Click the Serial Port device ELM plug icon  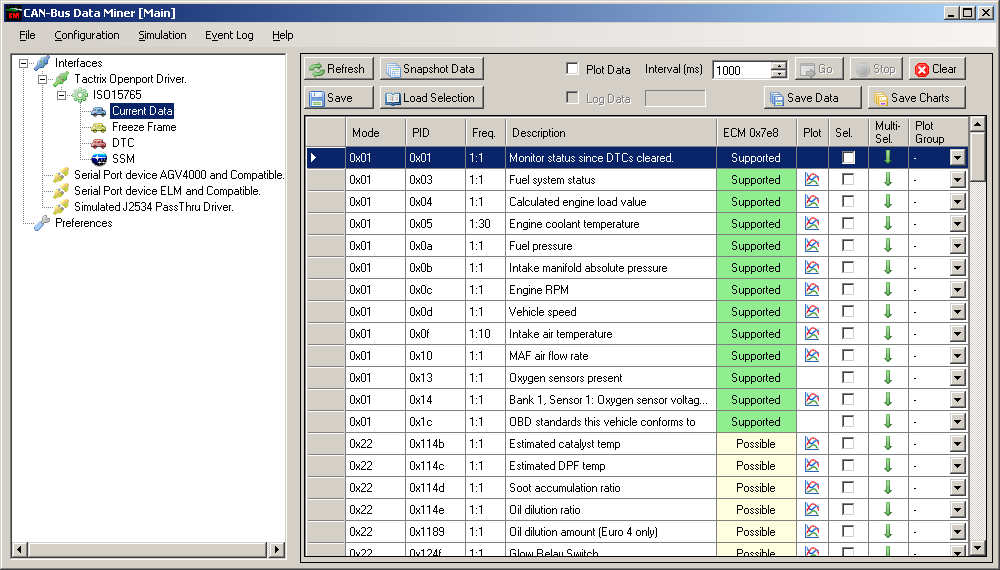coord(61,191)
